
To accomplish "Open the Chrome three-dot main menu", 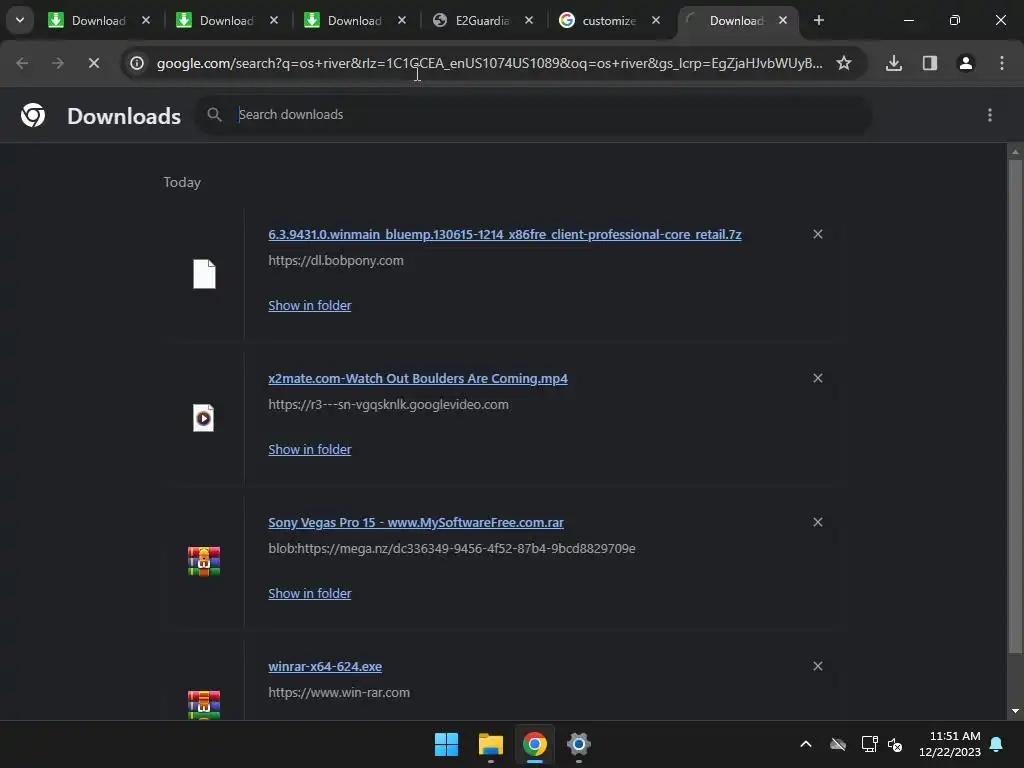I will pos(1002,63).
